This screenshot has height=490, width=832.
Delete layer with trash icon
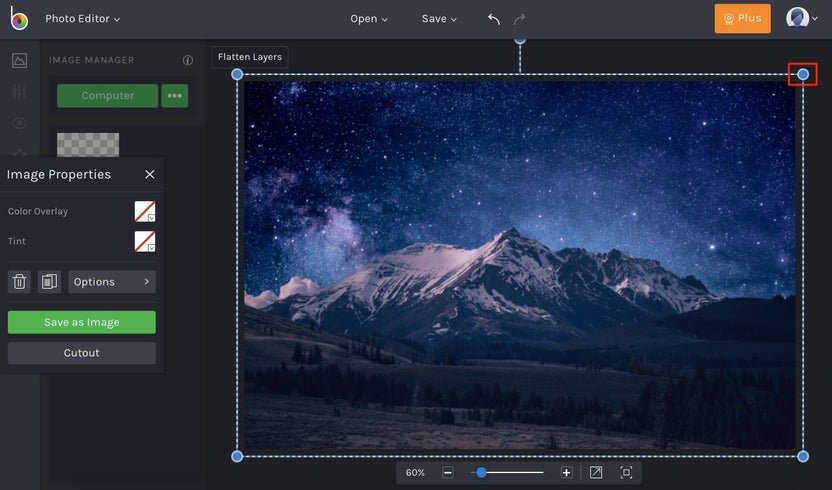[x=20, y=282]
